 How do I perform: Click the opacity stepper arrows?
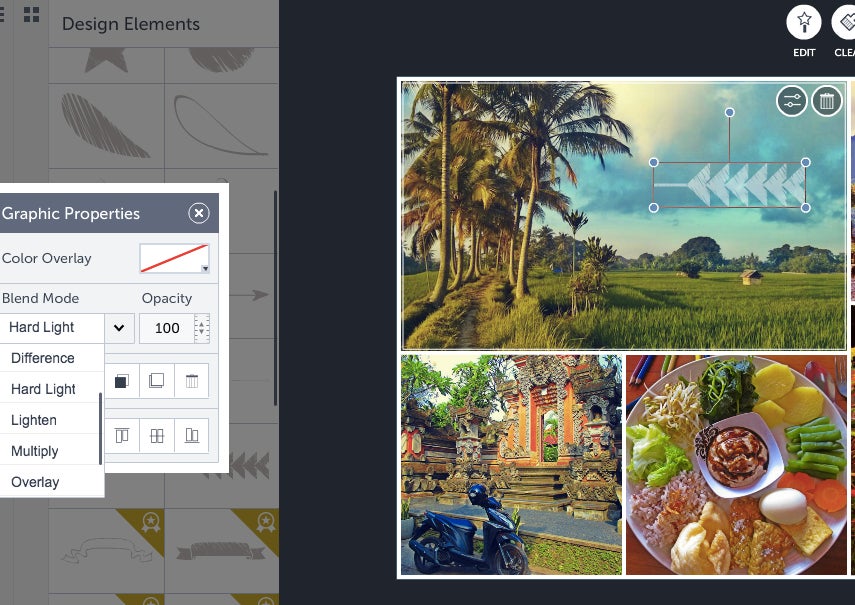coord(202,328)
